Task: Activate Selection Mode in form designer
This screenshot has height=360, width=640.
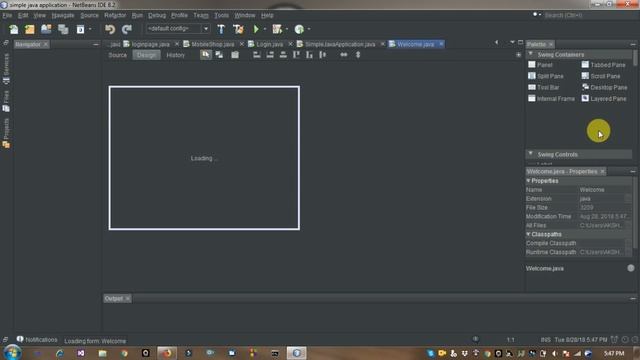Action: click(x=206, y=55)
